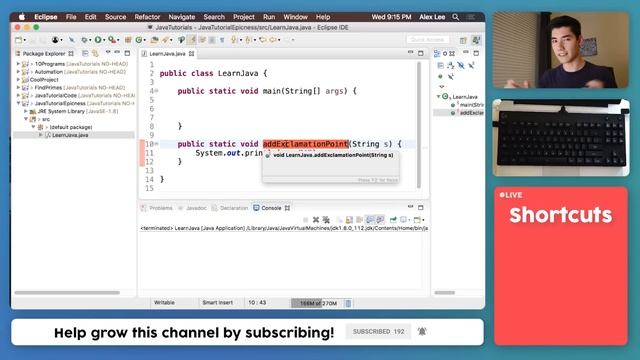The image size is (640, 360).
Task: Click the Run Last Tool external tools icon
Action: (x=111, y=40)
